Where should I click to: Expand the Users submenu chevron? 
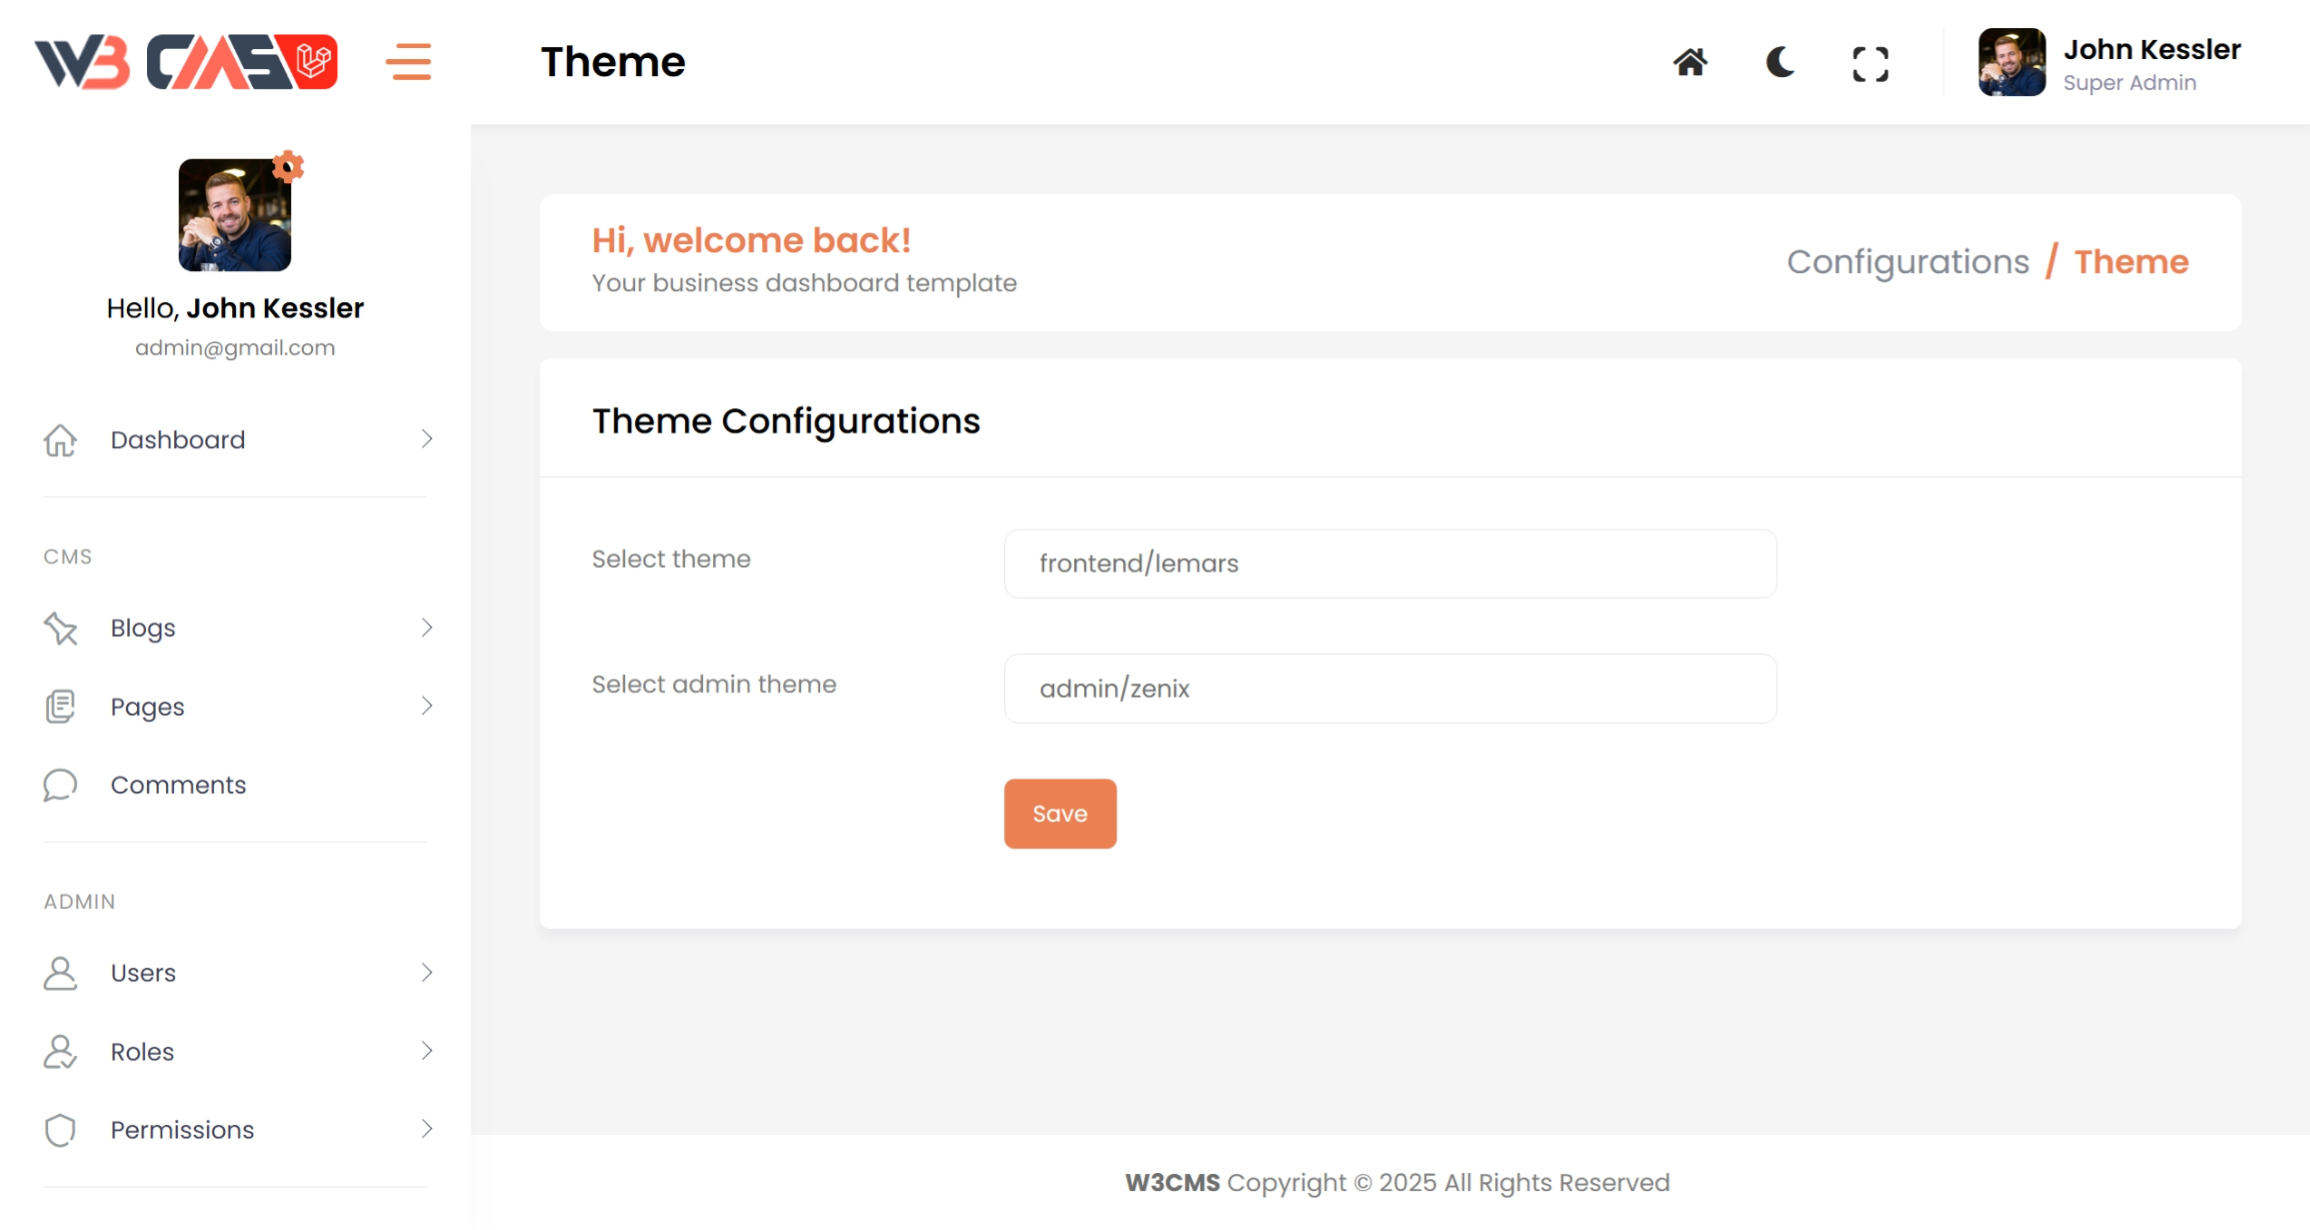(x=427, y=972)
